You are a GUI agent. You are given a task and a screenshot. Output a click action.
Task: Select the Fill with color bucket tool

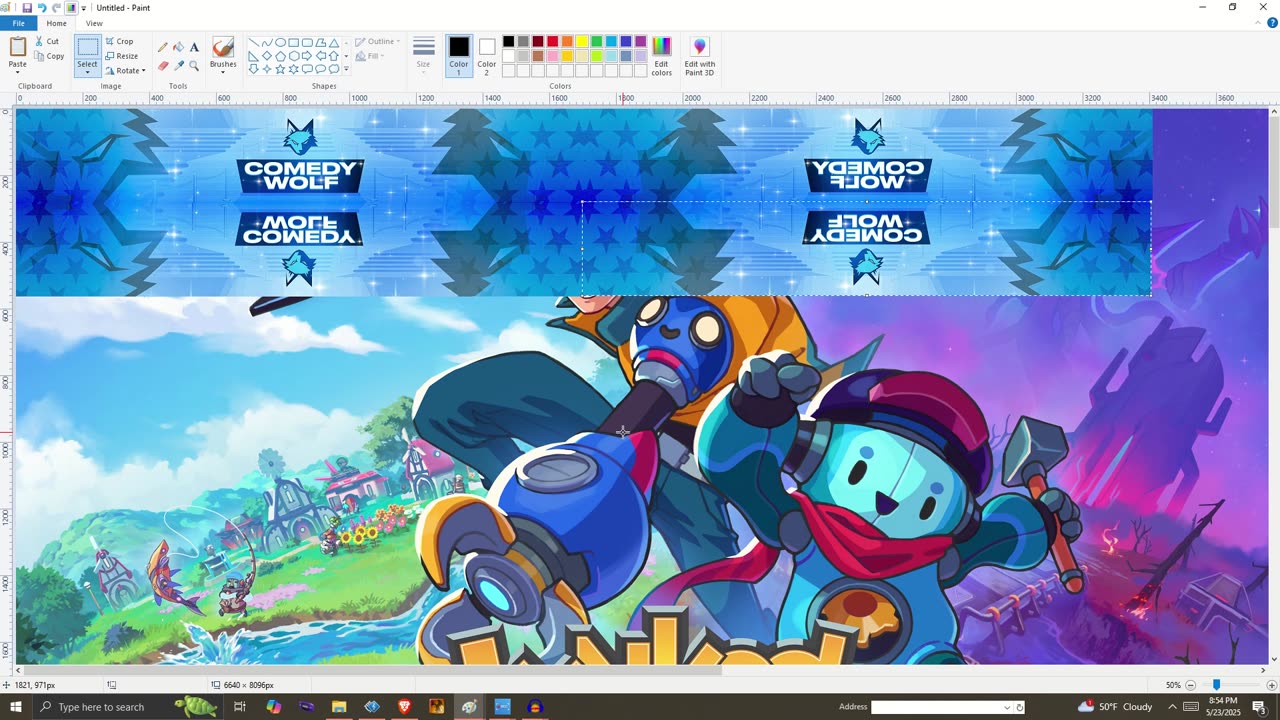pos(178,47)
